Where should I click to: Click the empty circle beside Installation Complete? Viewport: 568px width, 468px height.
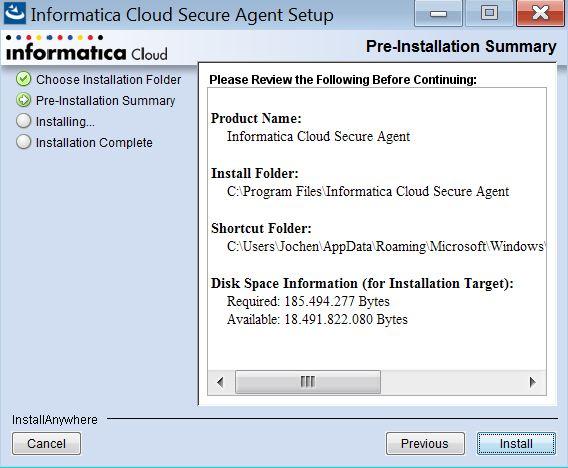click(x=24, y=142)
